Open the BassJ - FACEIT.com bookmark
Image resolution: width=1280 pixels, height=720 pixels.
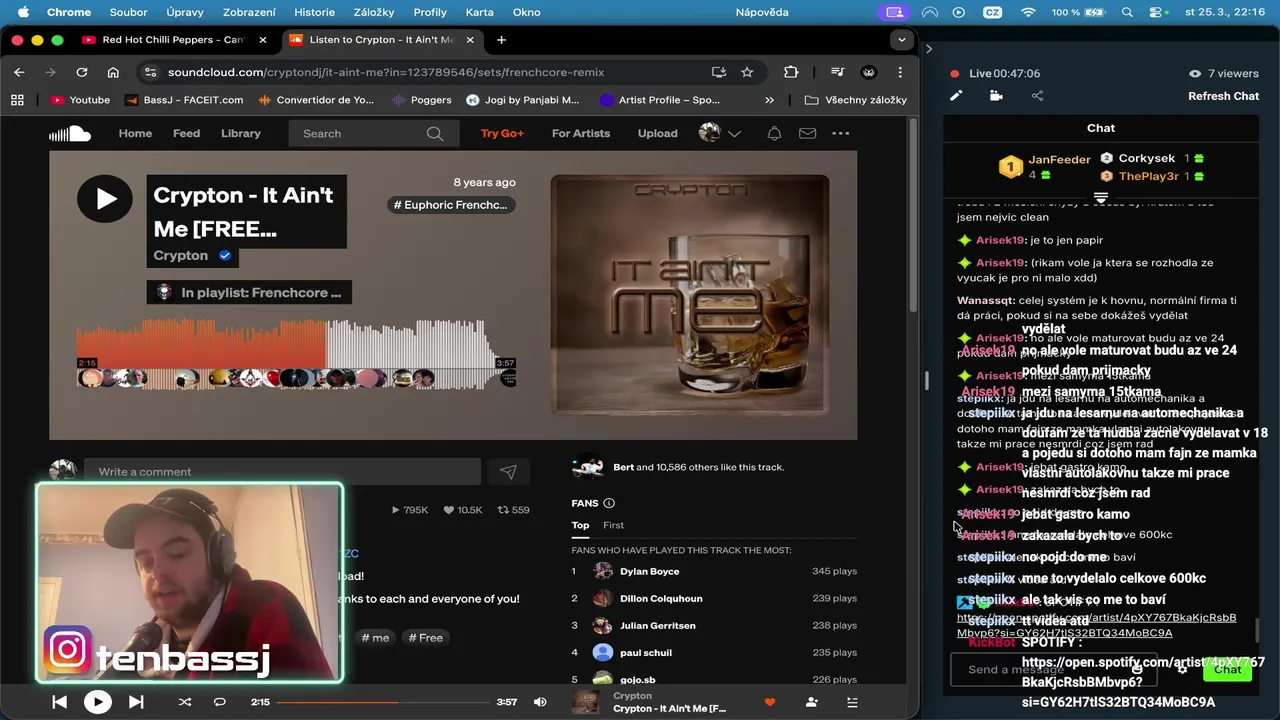pyautogui.click(x=184, y=100)
